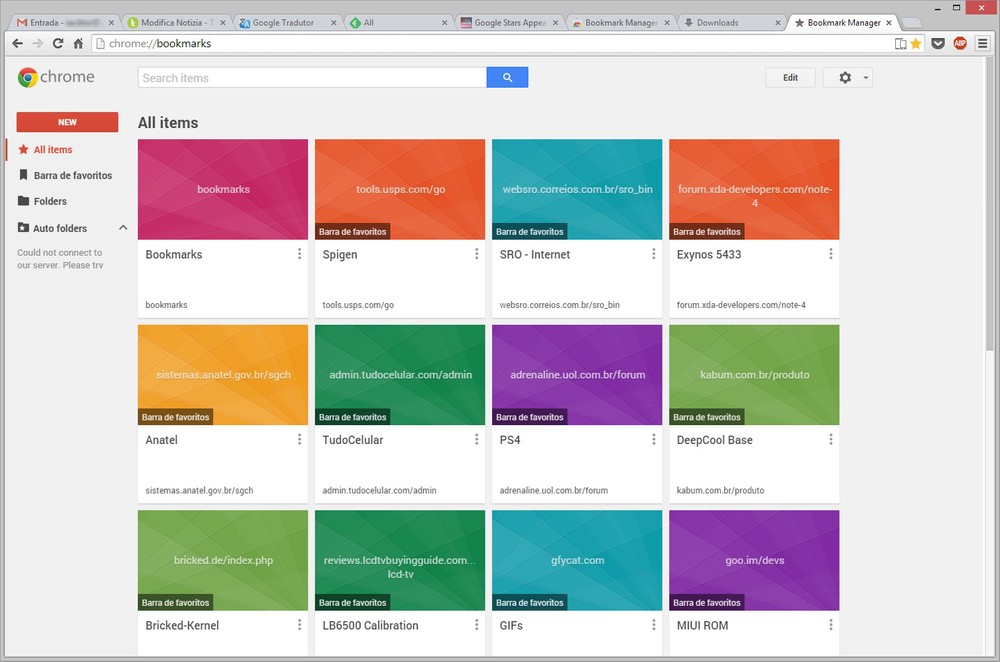Open the Chrome hamburger menu
Viewport: 1000px width, 662px height.
[x=981, y=43]
